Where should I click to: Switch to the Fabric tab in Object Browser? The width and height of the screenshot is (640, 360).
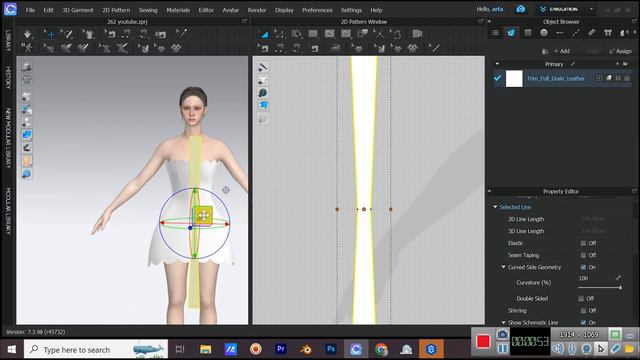click(511, 33)
